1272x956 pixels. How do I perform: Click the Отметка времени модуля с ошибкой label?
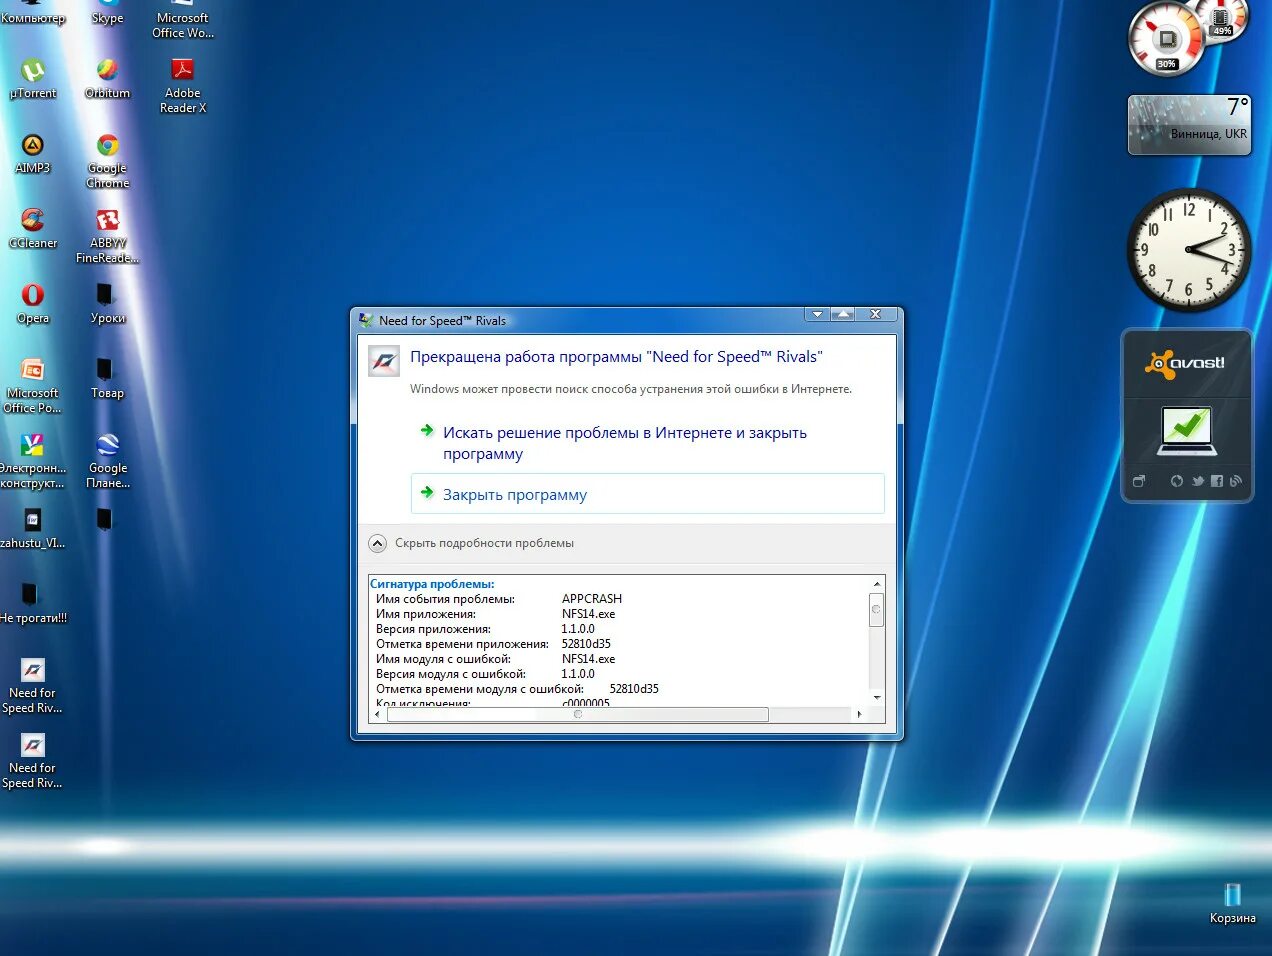479,689
